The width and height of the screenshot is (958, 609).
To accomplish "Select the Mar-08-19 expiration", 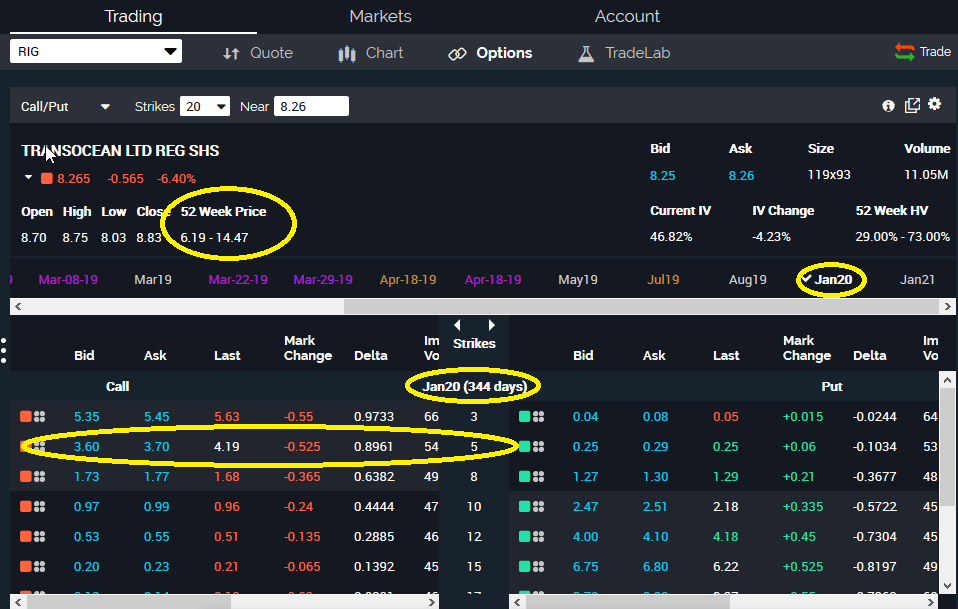I will pos(68,280).
